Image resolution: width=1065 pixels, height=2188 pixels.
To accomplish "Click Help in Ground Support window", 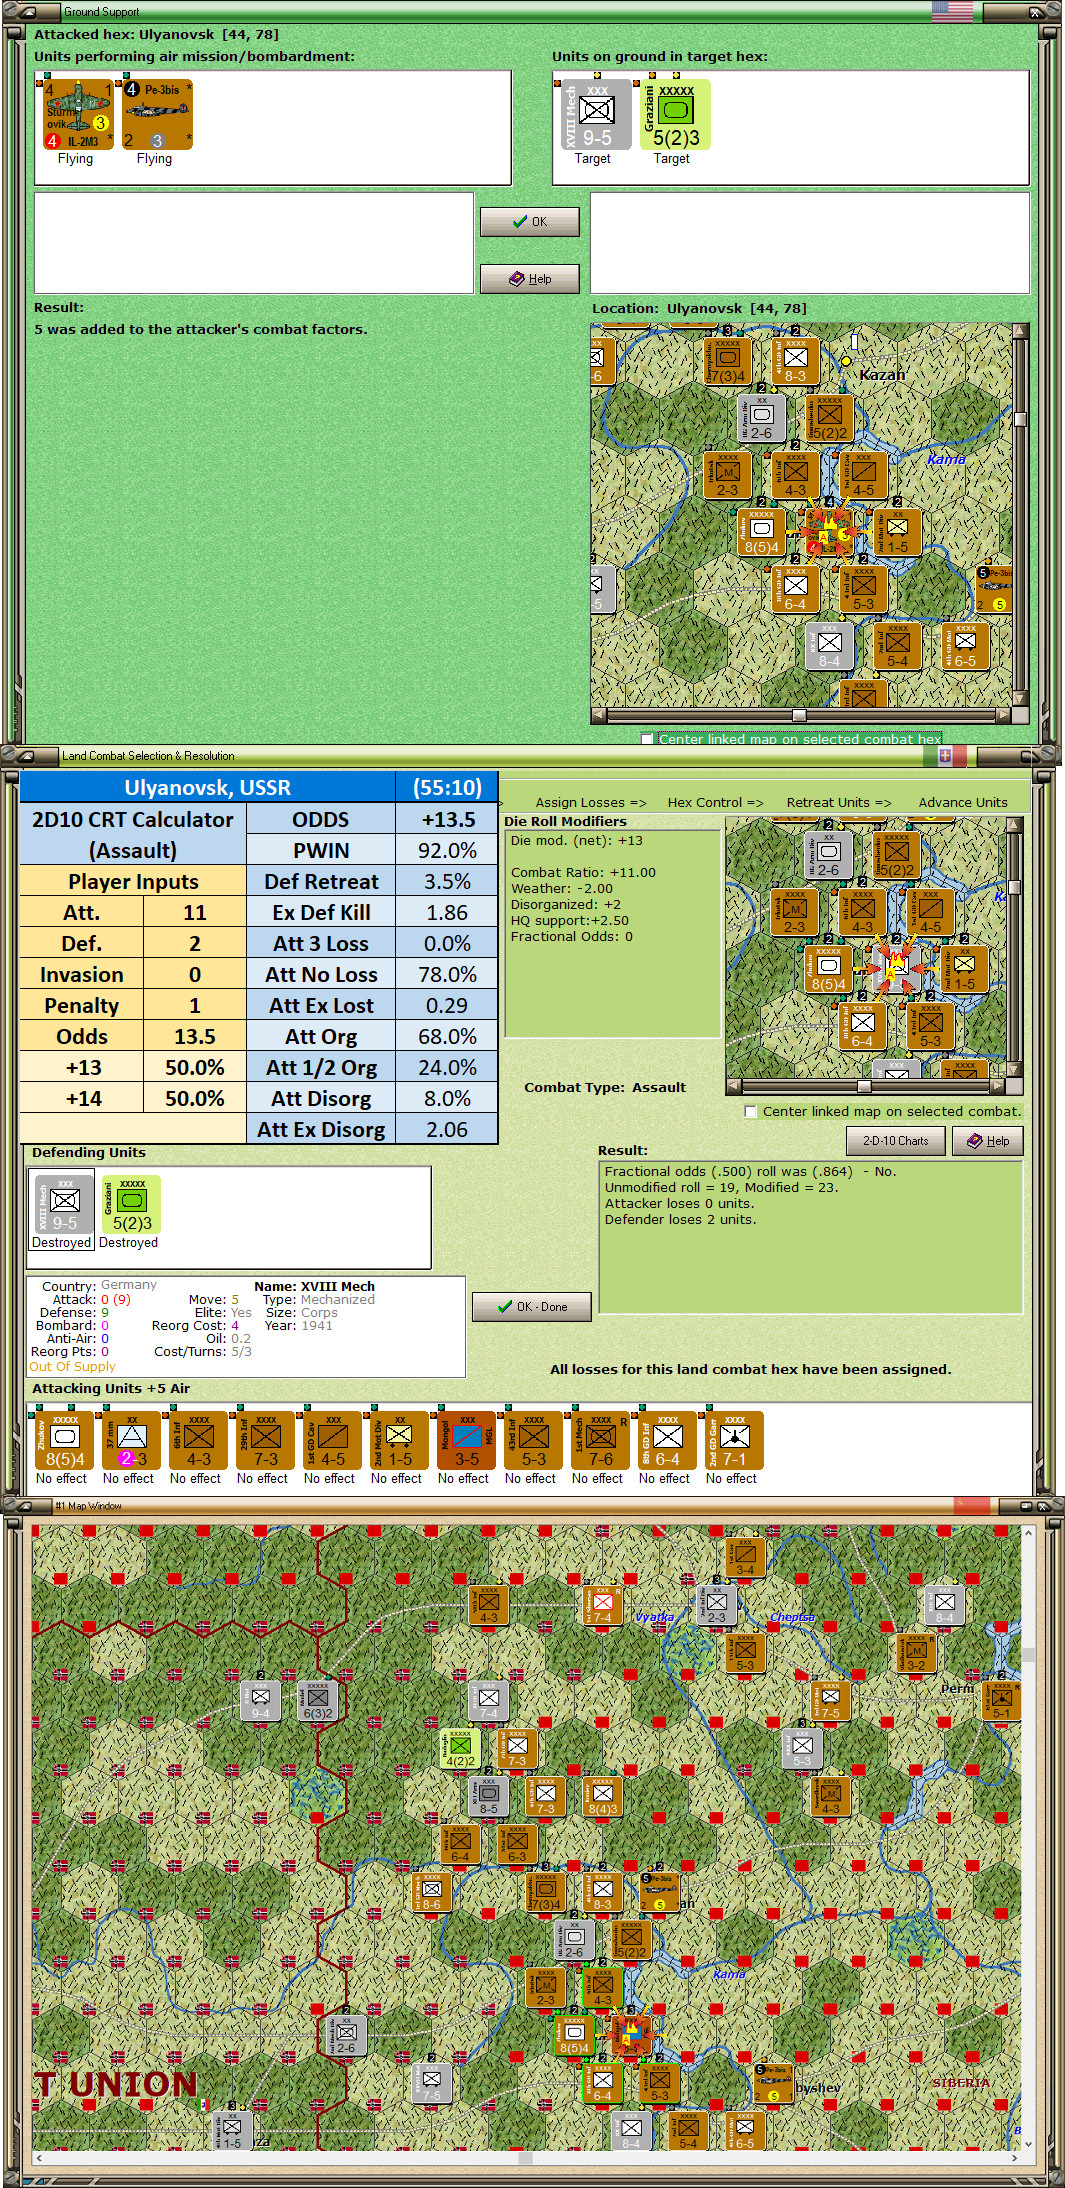I will coord(530,279).
